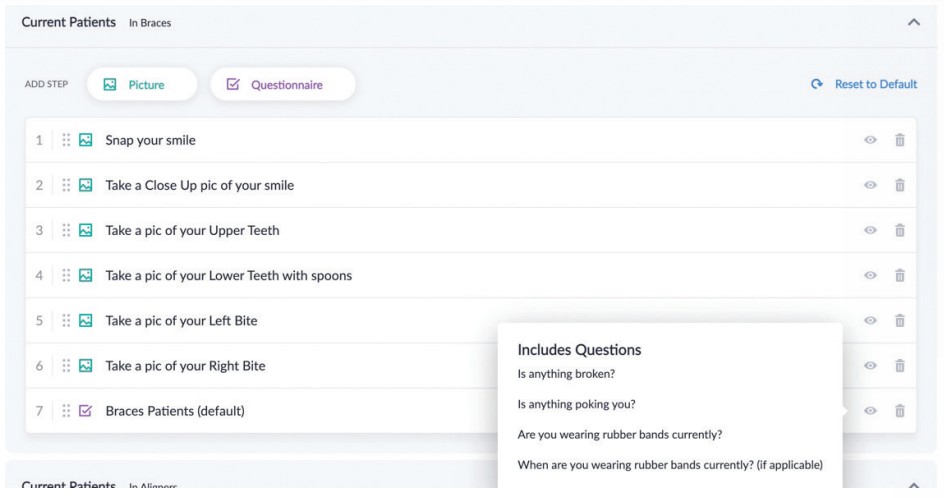Add a Questionnaire step
Screen dimensions: 944x498
point(283,84)
